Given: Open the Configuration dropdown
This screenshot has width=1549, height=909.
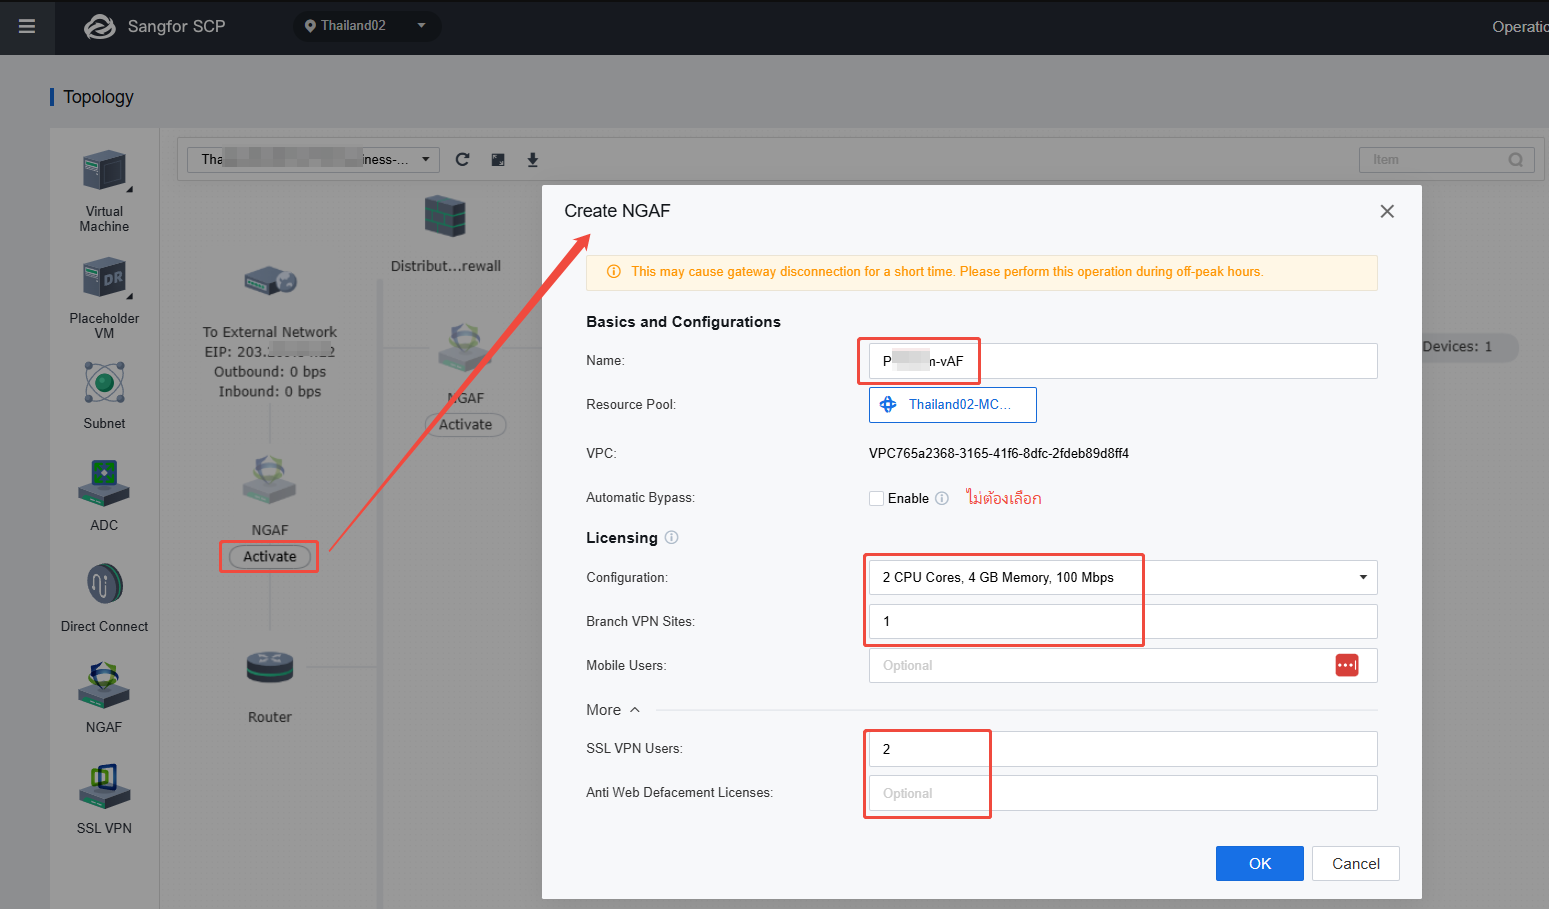Looking at the screenshot, I should [1123, 578].
